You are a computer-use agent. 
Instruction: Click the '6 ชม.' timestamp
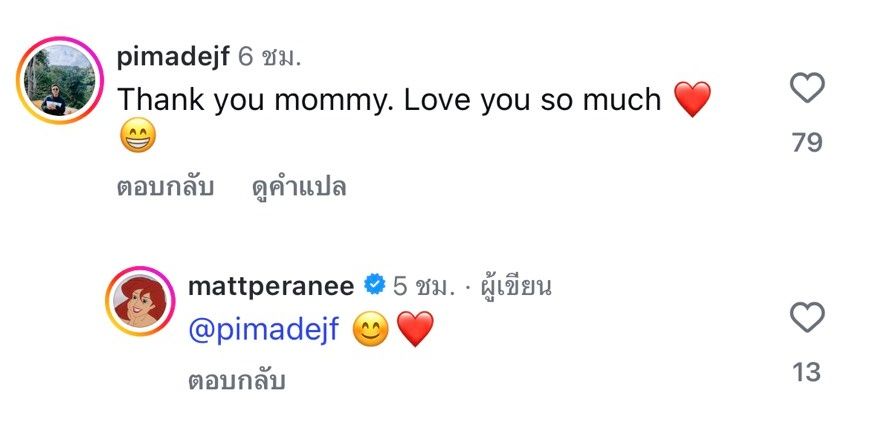click(269, 57)
